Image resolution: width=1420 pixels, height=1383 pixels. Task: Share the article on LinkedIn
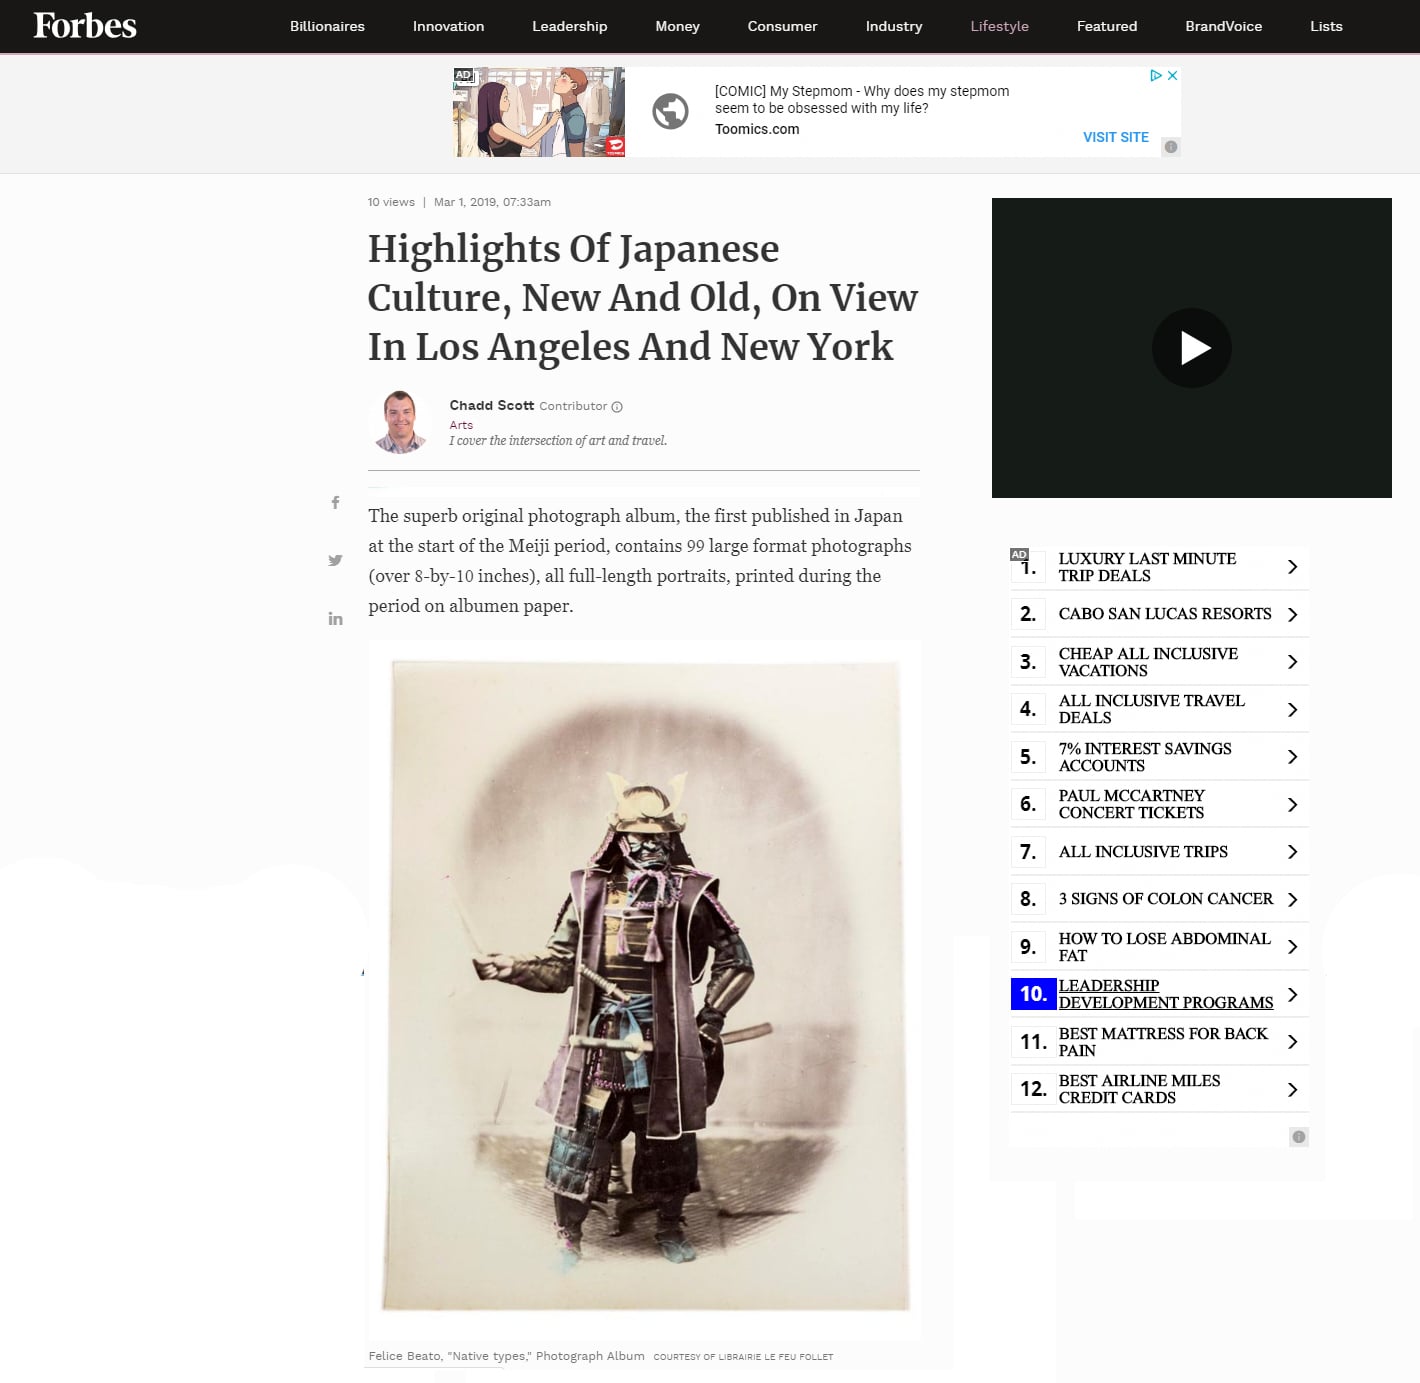pyautogui.click(x=335, y=618)
